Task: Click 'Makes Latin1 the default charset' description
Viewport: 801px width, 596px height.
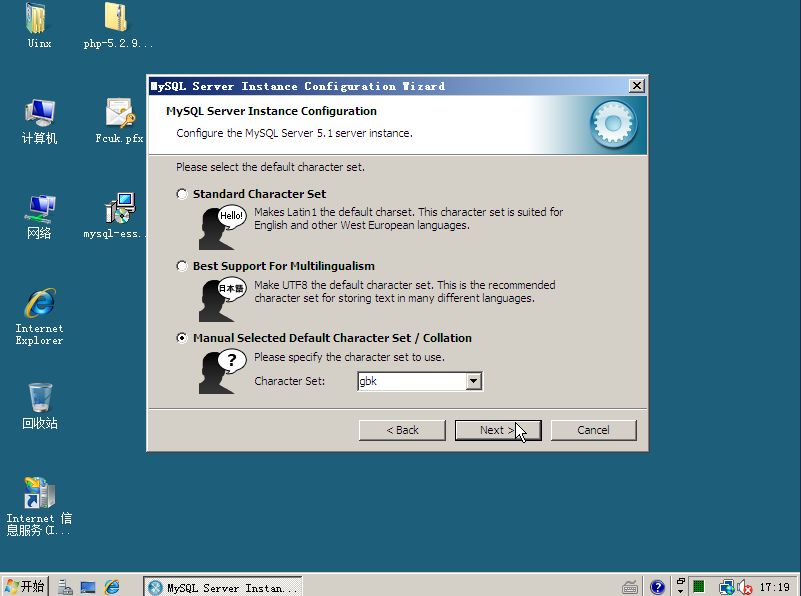Action: click(x=409, y=219)
